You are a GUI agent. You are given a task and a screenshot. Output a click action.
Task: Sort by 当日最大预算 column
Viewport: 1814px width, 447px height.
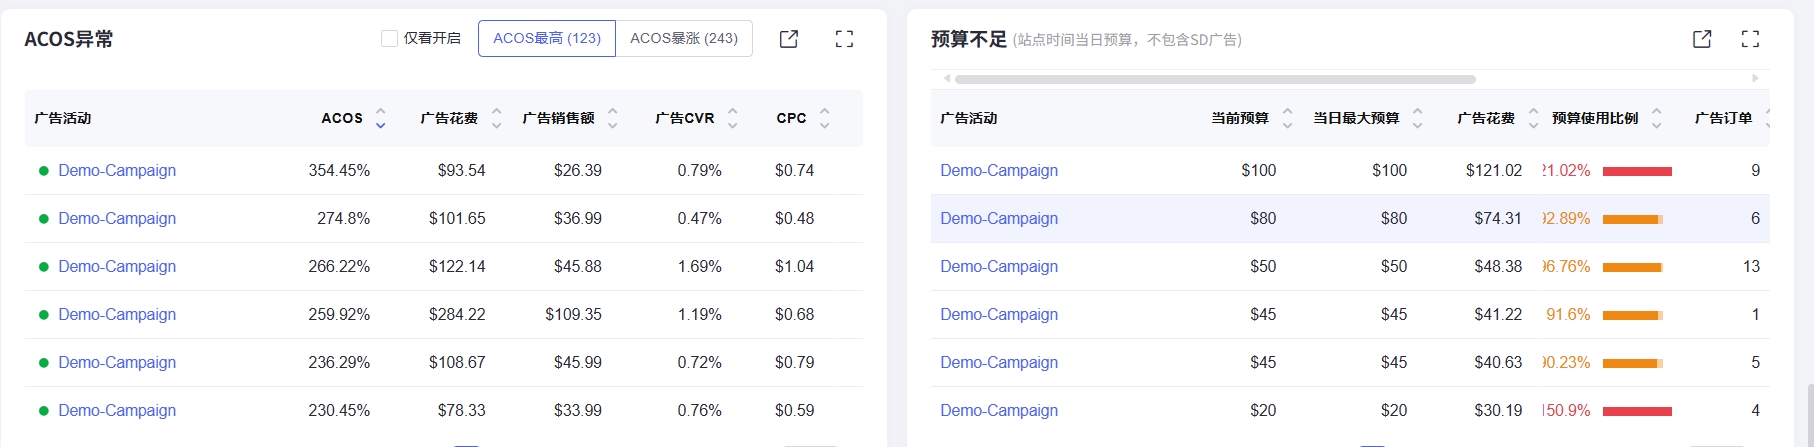click(1417, 118)
